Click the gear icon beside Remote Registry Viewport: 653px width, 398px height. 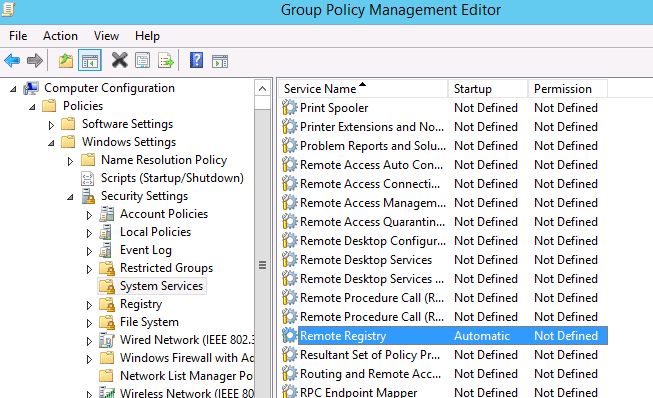pyautogui.click(x=289, y=336)
